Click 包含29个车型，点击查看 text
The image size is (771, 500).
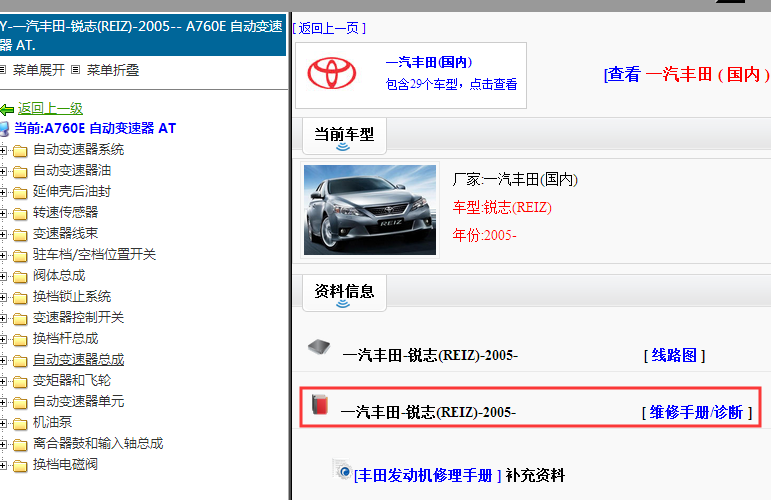pyautogui.click(x=451, y=85)
